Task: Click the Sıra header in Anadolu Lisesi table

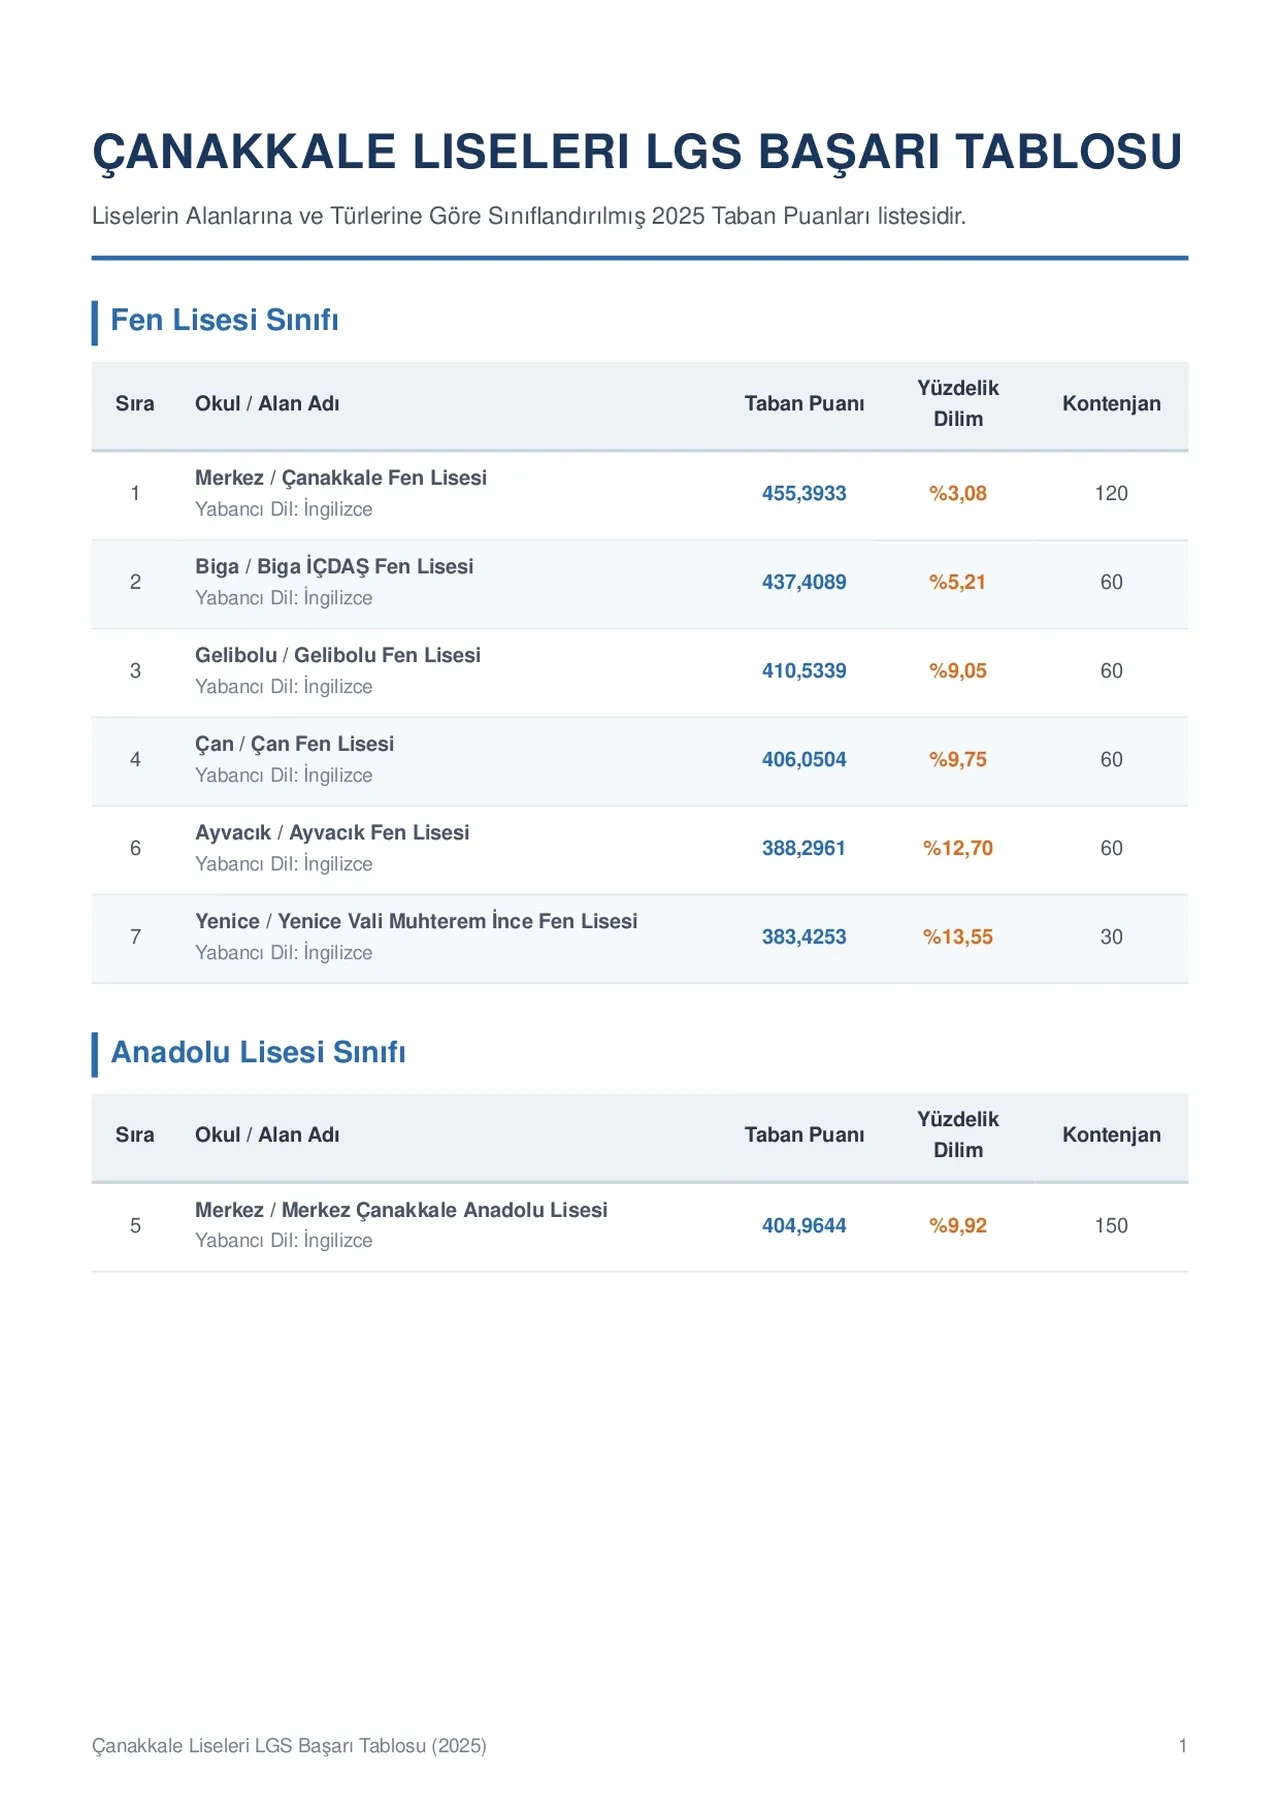Action: pos(135,1135)
